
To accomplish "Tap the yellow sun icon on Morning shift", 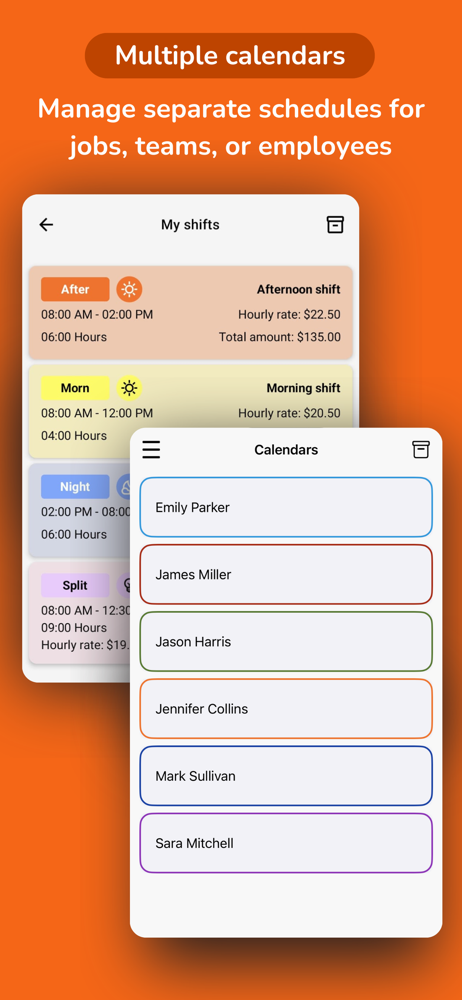I will (x=130, y=388).
